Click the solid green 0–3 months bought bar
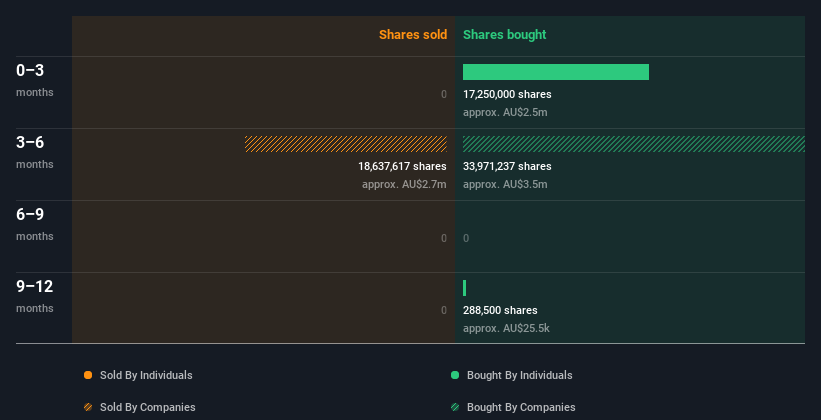 (x=556, y=72)
